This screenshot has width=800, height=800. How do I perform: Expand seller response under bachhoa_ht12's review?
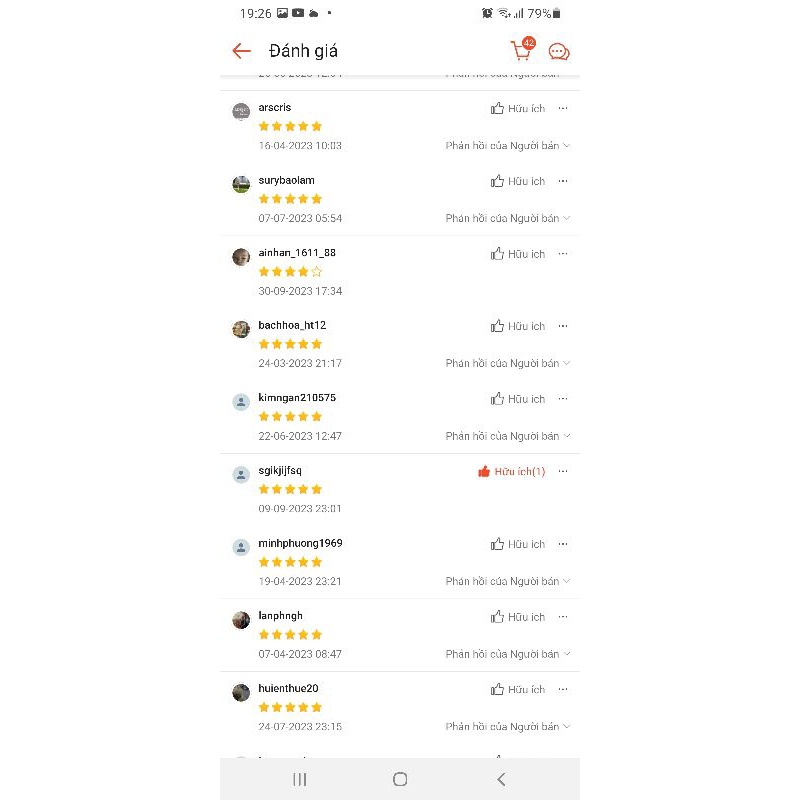[508, 364]
